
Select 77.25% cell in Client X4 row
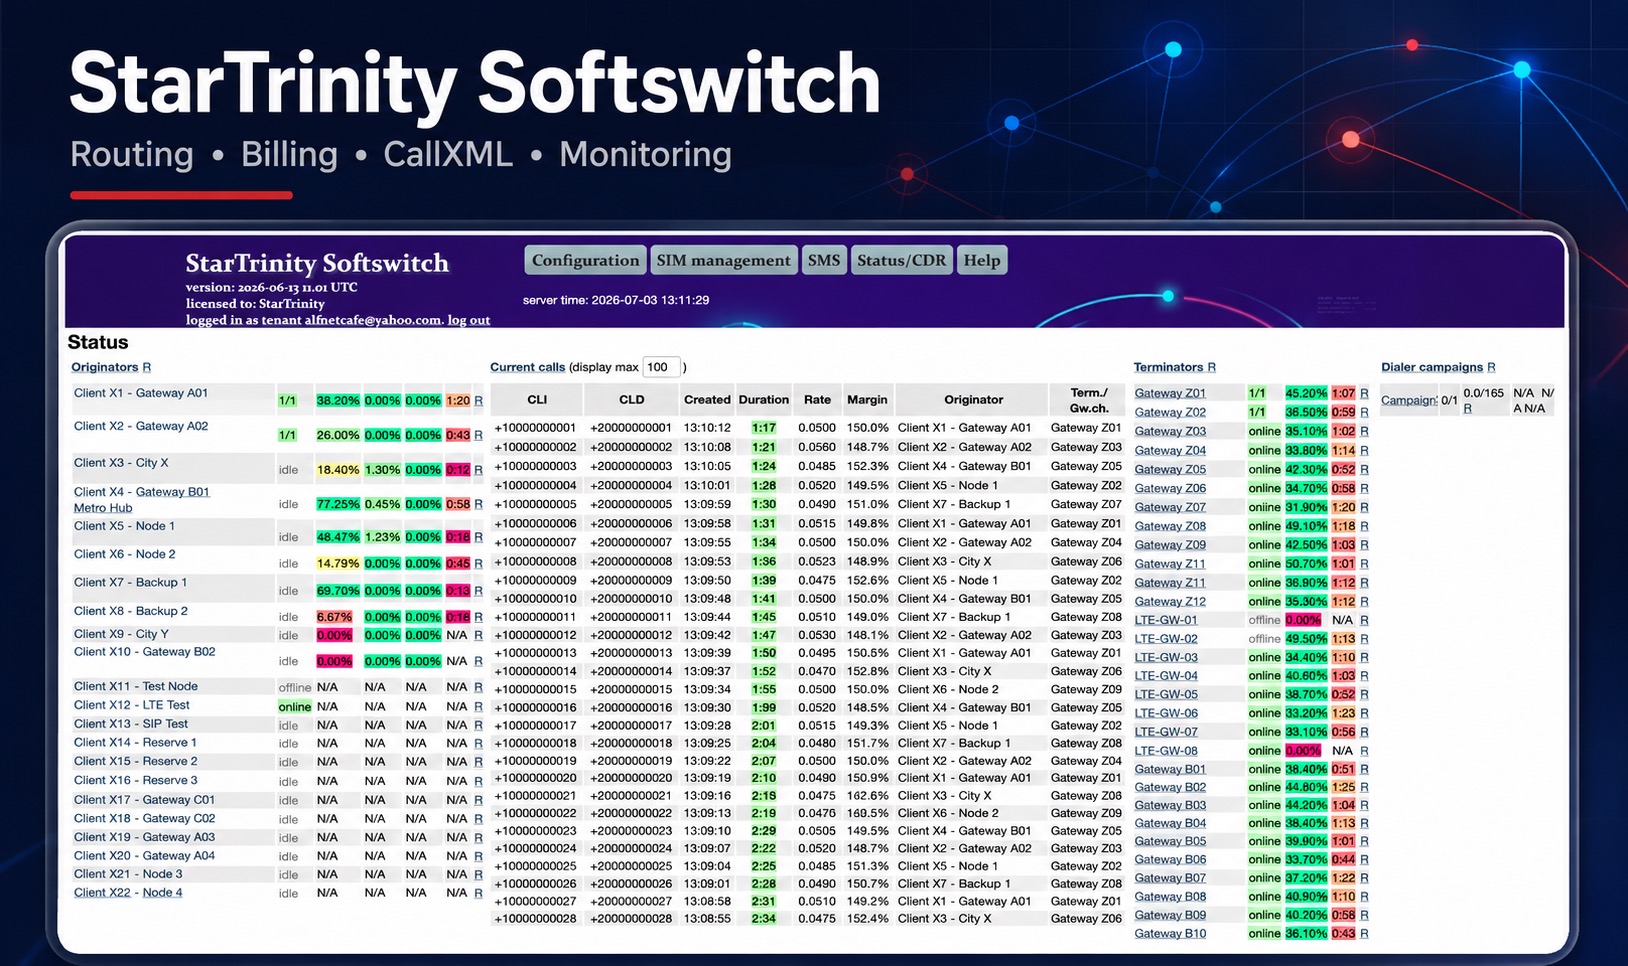click(x=338, y=504)
